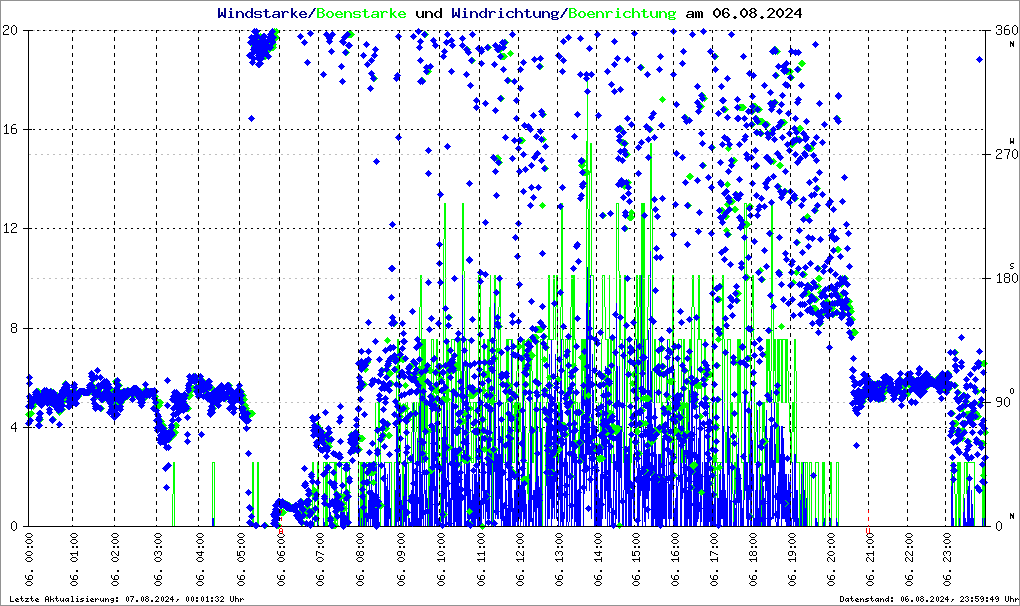Click wind speed axis label '8'
Image resolution: width=1020 pixels, height=606 pixels.
14,328
